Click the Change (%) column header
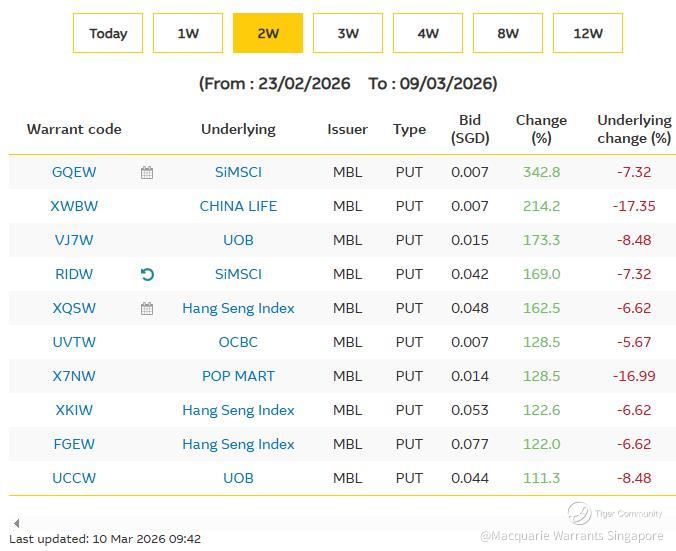The height and width of the screenshot is (551, 676). pos(541,129)
